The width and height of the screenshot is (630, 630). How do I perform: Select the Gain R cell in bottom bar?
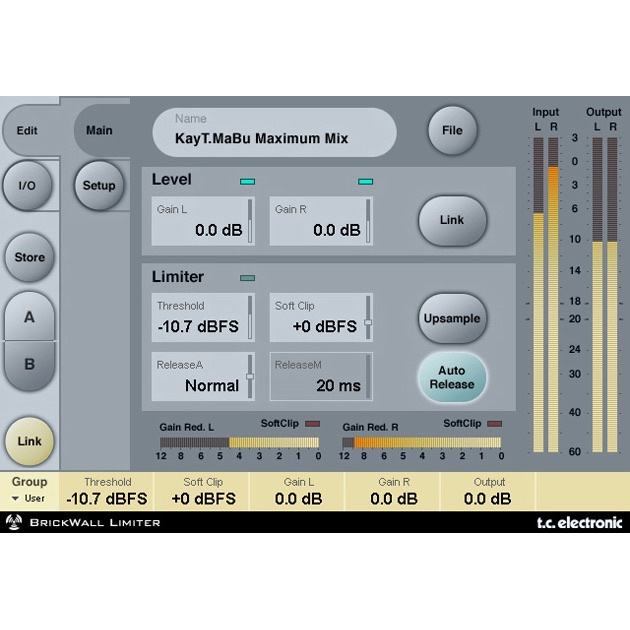[x=394, y=491]
